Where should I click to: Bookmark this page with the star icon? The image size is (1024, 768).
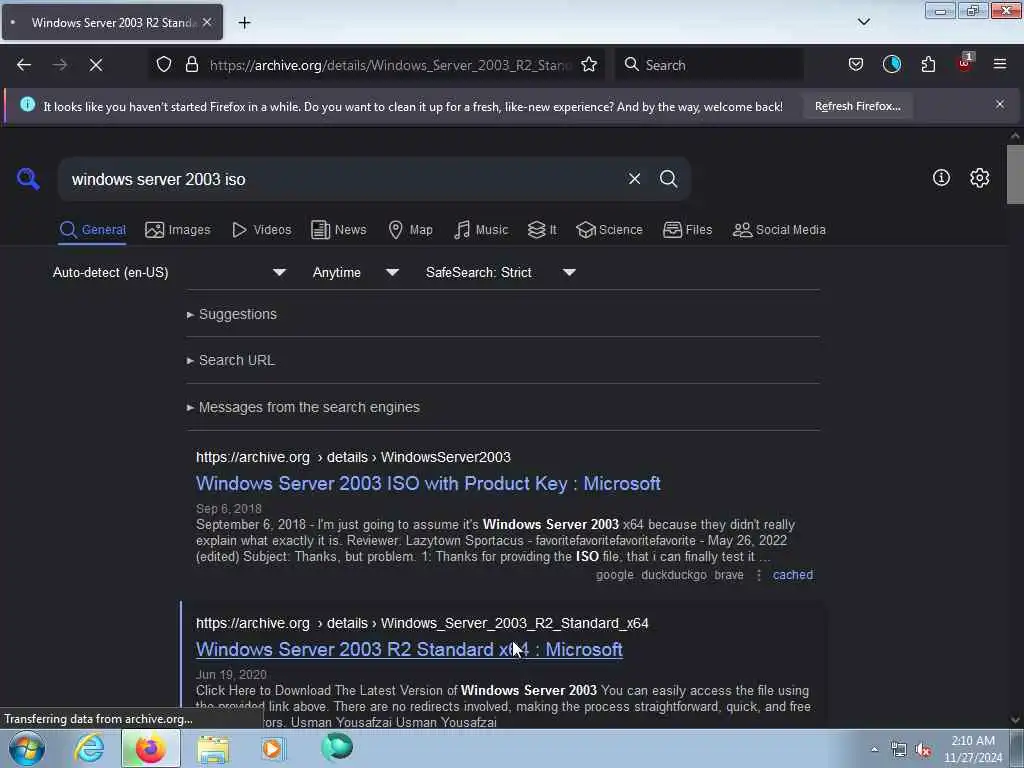[x=589, y=65]
